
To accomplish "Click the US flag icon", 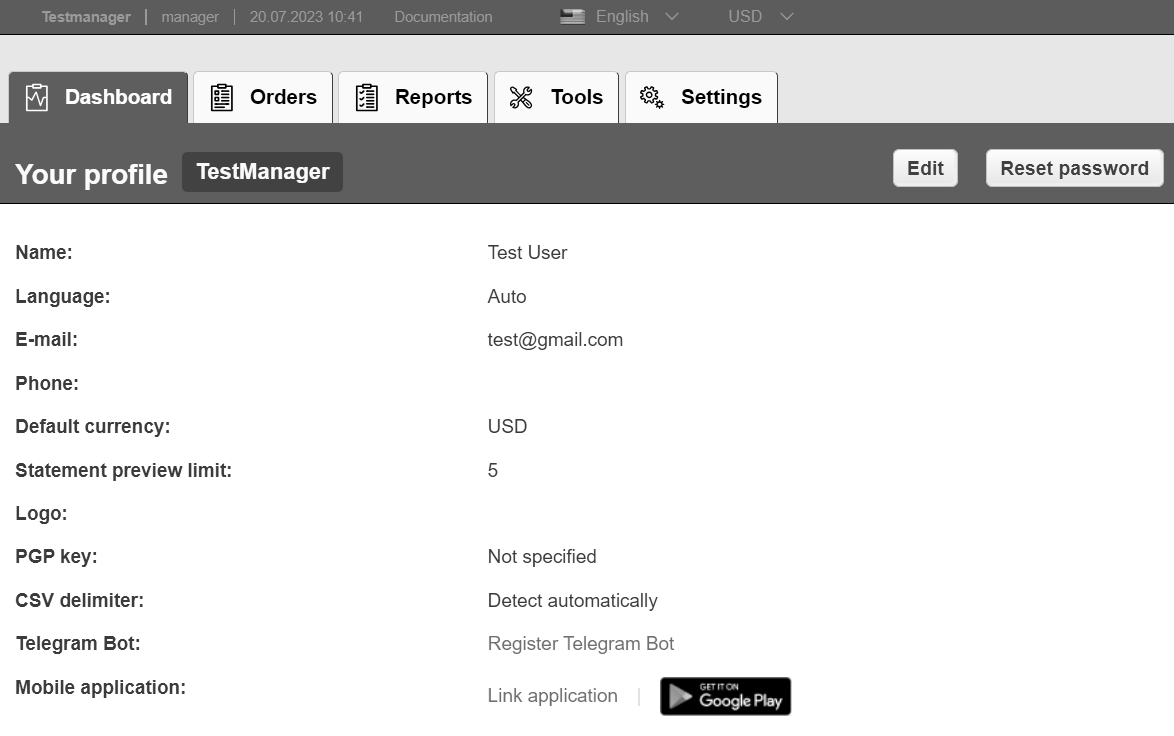I will [572, 17].
